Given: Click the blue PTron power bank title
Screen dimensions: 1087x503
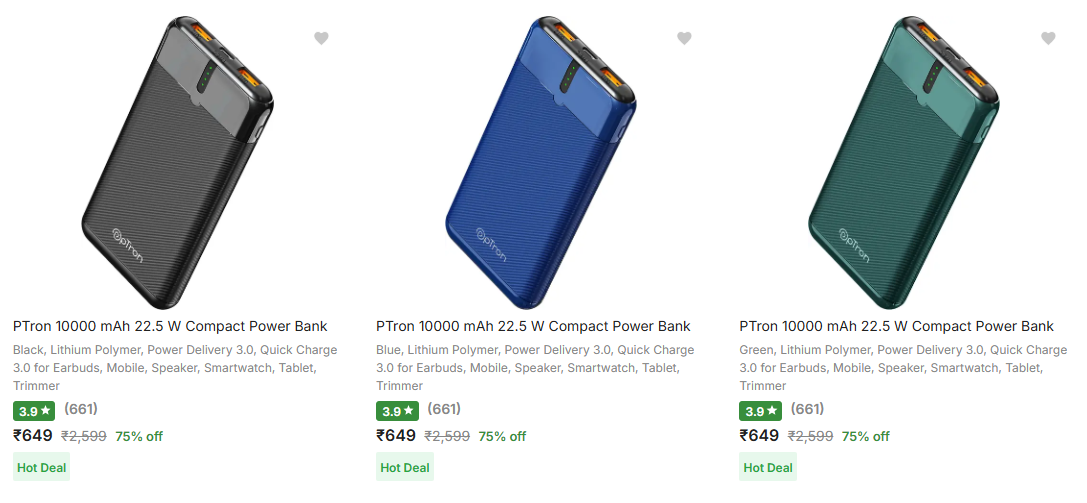Looking at the screenshot, I should [x=533, y=326].
